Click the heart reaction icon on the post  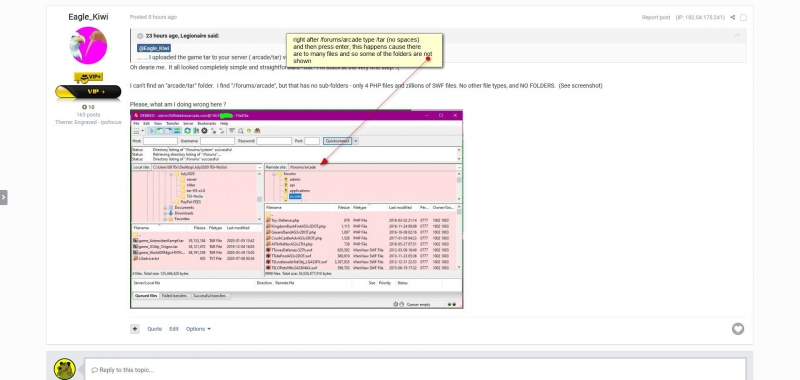click(738, 329)
